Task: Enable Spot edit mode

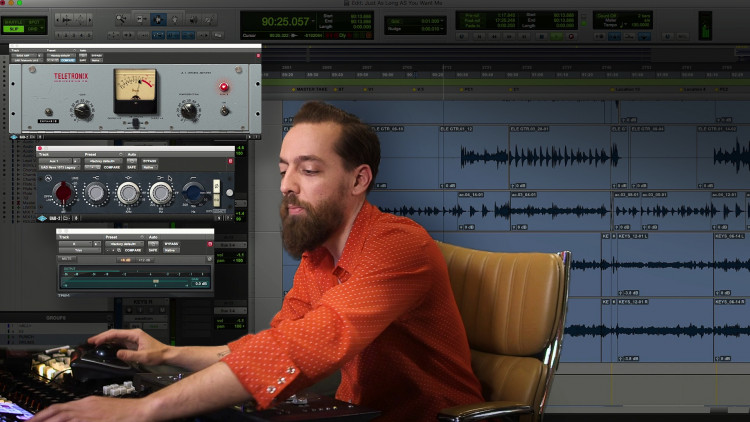Action: (34, 22)
